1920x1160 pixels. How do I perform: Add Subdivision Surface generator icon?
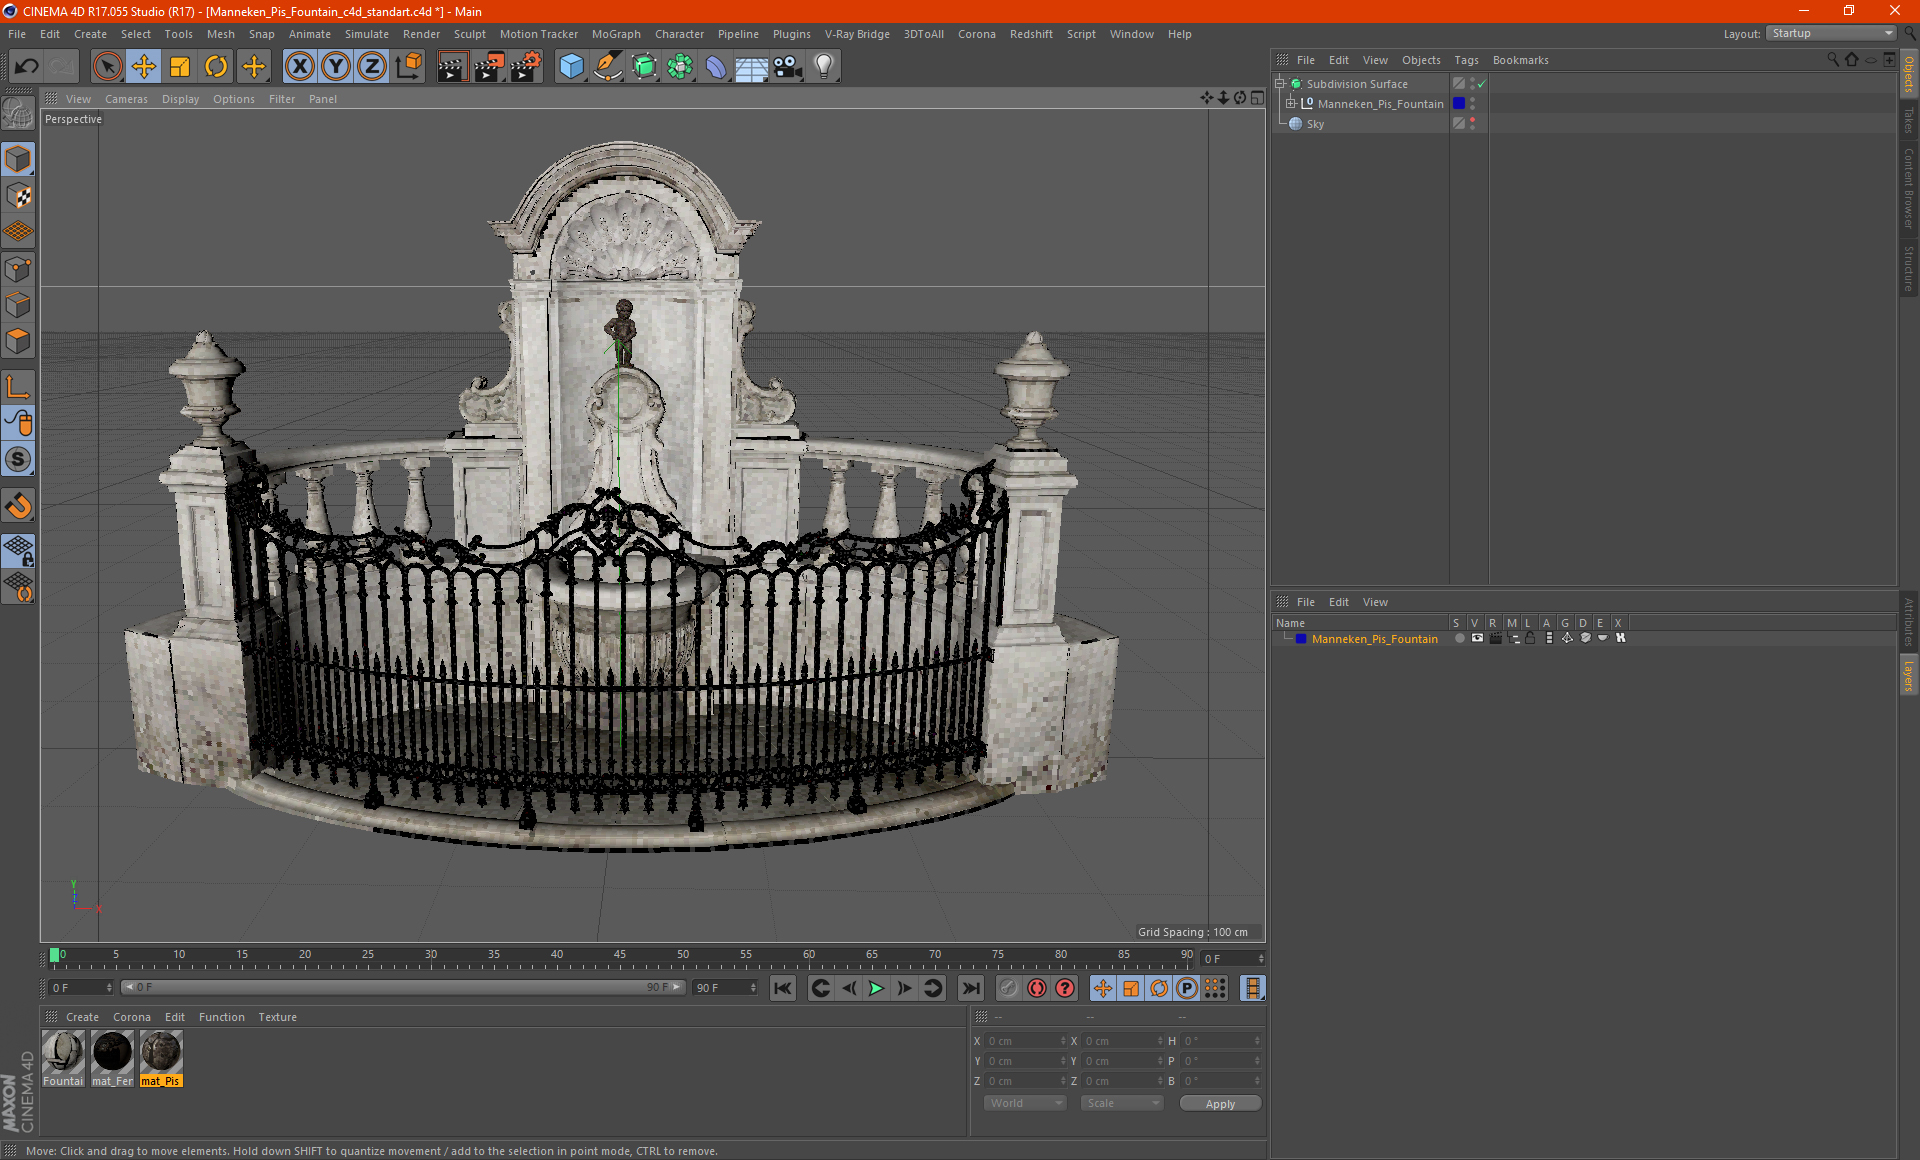click(644, 67)
